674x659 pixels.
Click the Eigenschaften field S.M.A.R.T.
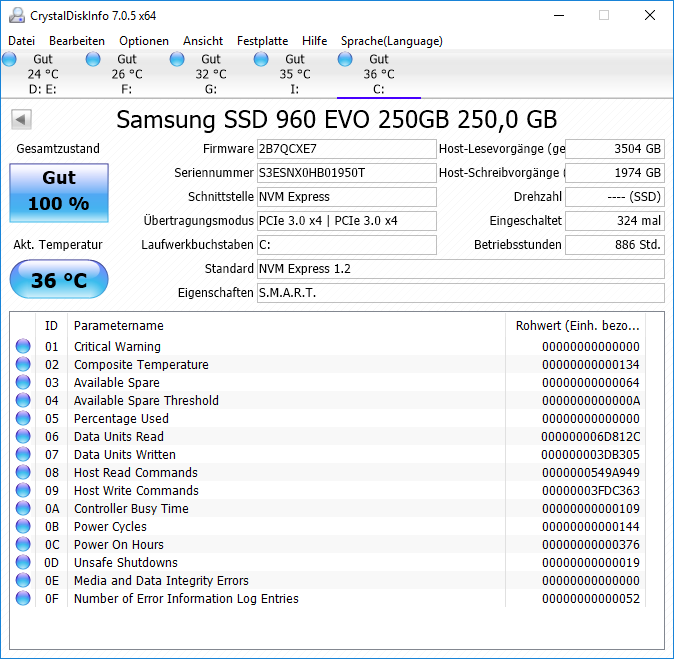461,293
